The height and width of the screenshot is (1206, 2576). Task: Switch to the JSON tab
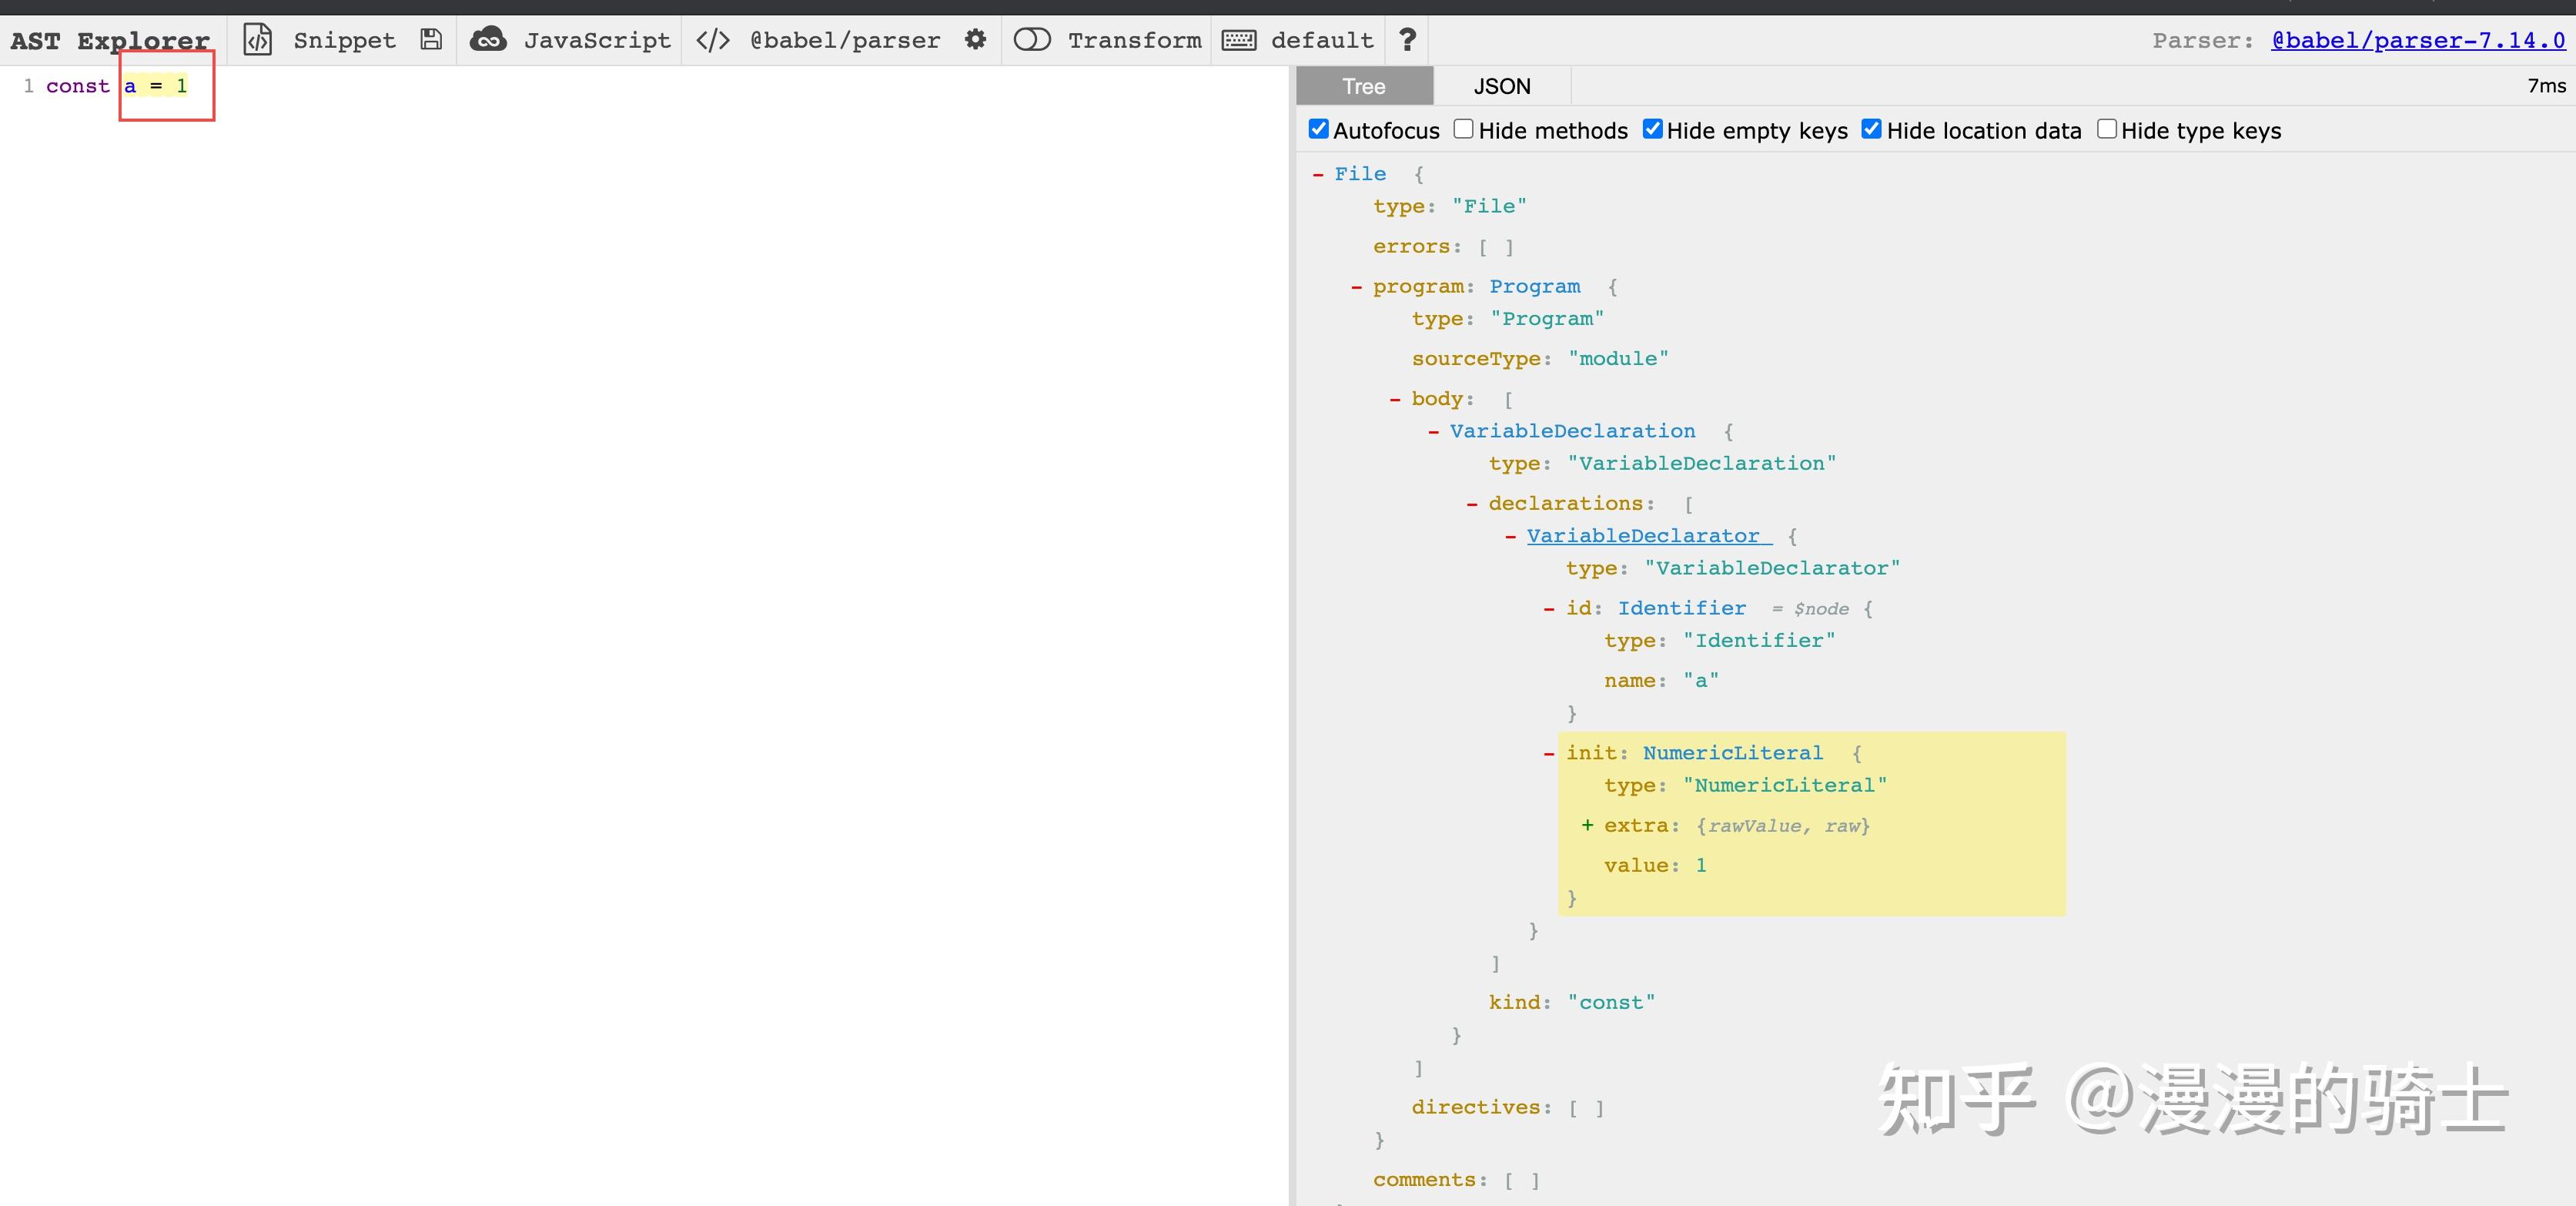click(x=1501, y=86)
